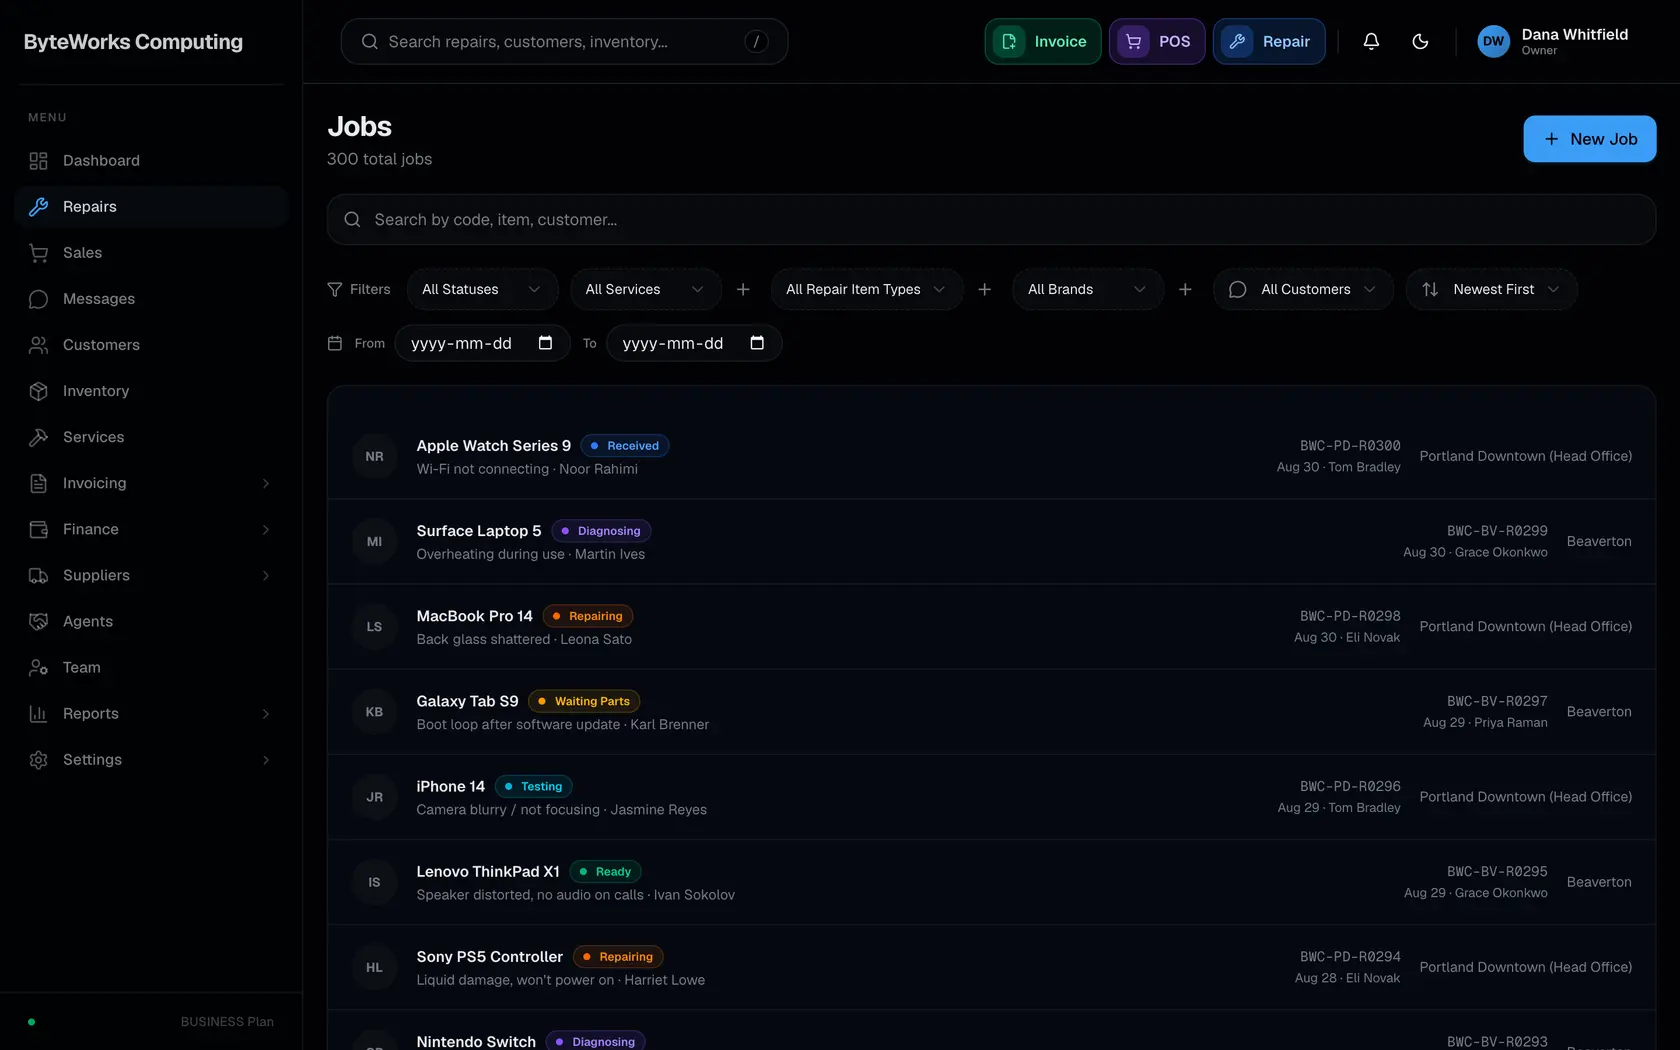Open the To date calendar picker icon
Viewport: 1680px width, 1050px height.
[x=757, y=343]
